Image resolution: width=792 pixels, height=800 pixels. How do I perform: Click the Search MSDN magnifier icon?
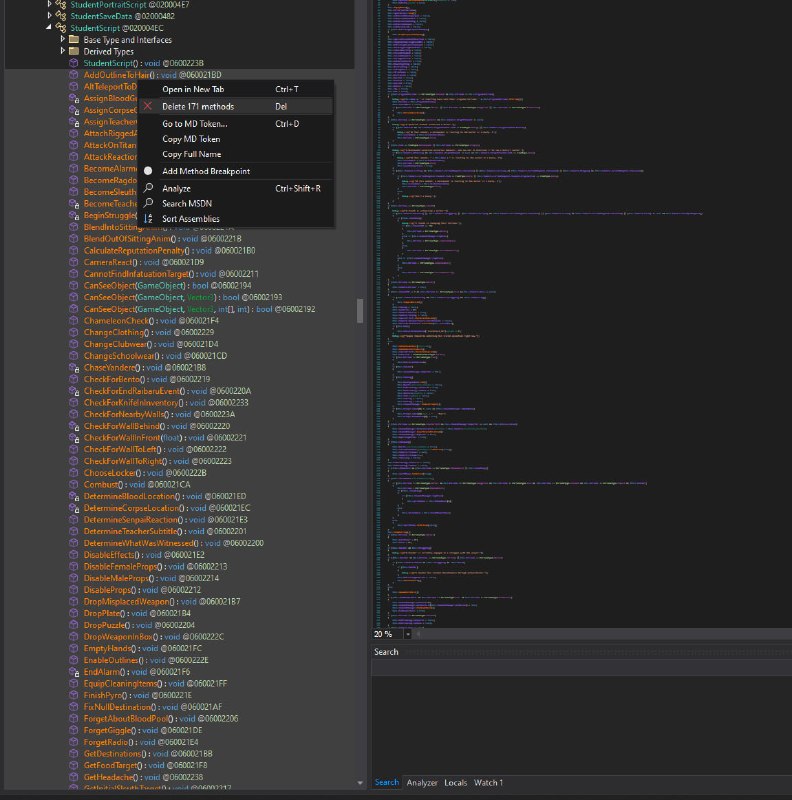tap(148, 203)
